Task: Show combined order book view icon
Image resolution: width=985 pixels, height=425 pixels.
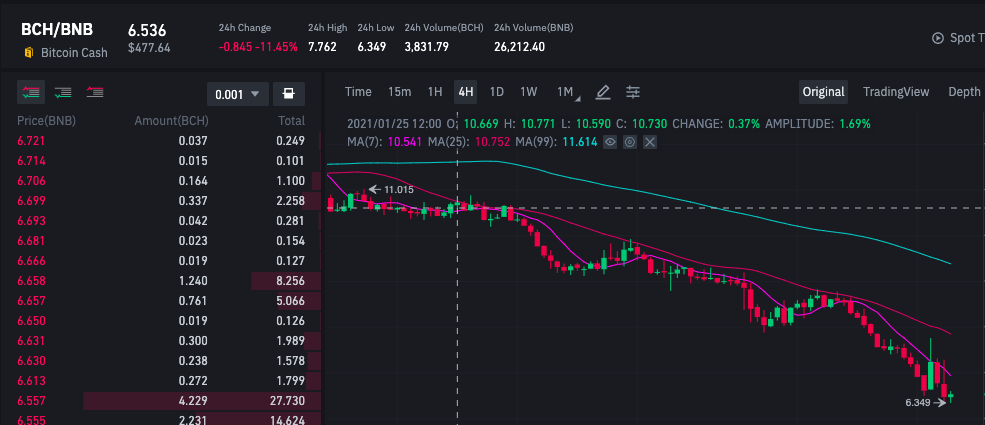Action: [x=31, y=93]
